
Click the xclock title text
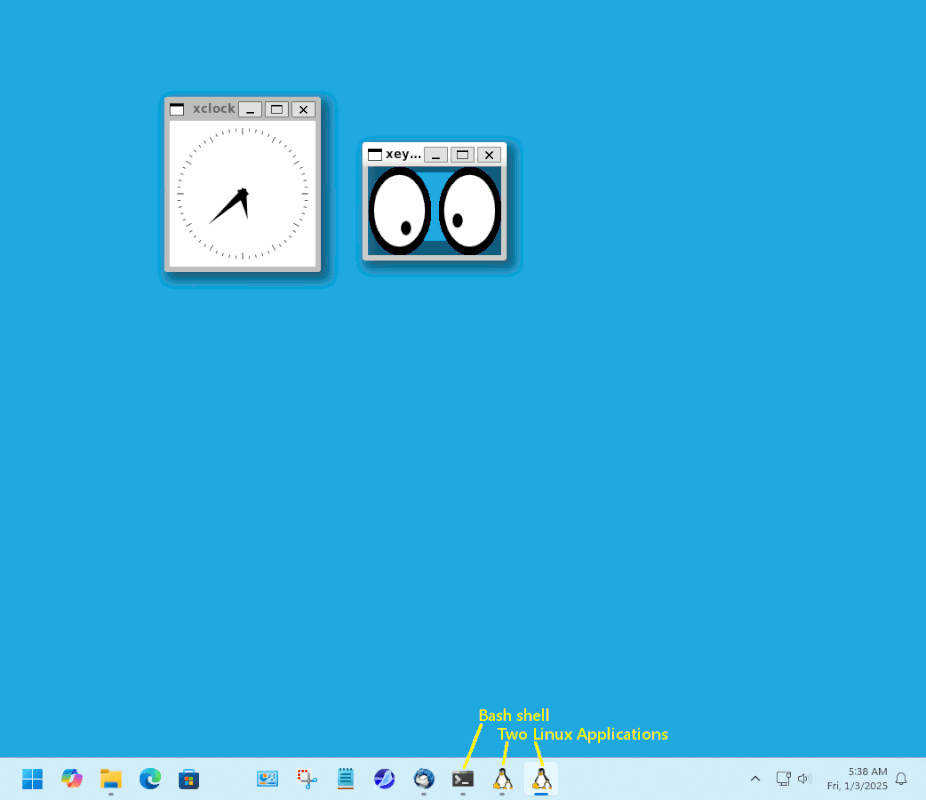(x=214, y=109)
